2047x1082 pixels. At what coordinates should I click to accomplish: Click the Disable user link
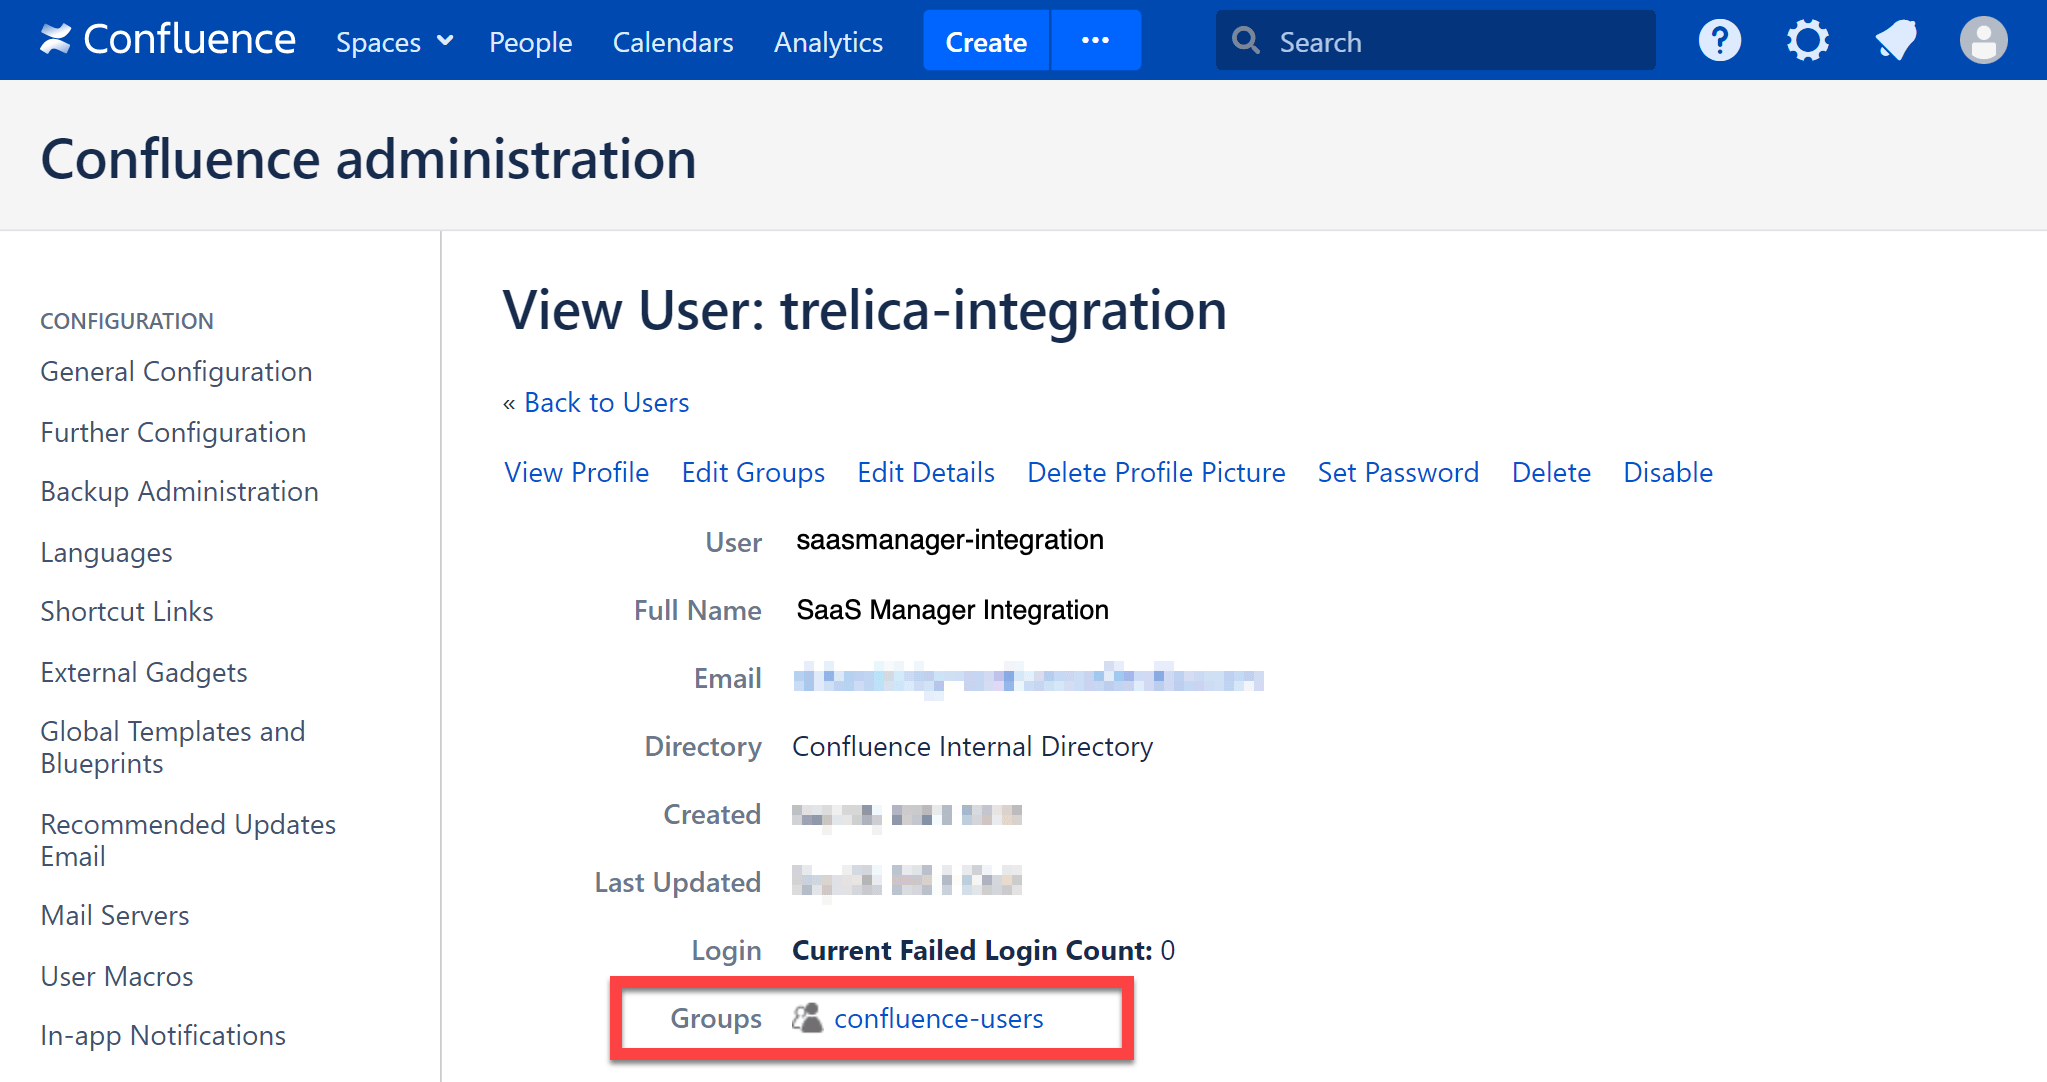[1668, 472]
